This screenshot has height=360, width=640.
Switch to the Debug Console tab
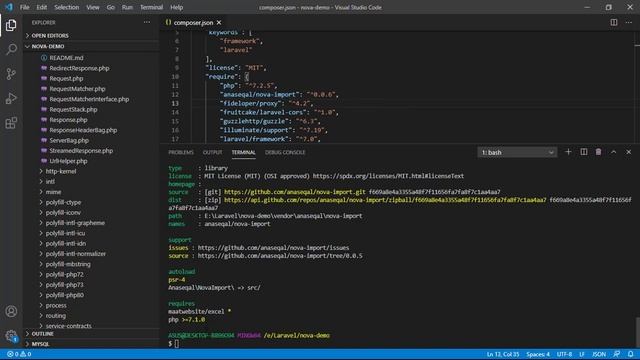click(285, 152)
